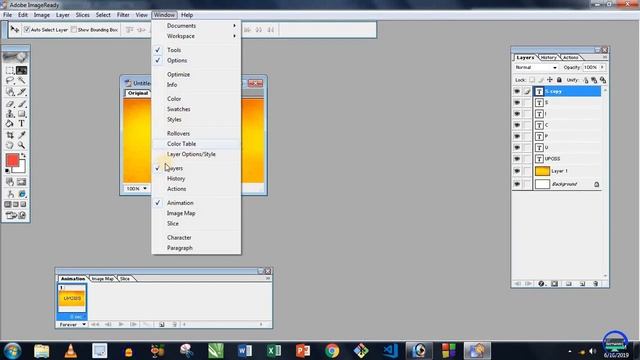
Task: Select the Paint Bucket tool
Action: pos(10,124)
